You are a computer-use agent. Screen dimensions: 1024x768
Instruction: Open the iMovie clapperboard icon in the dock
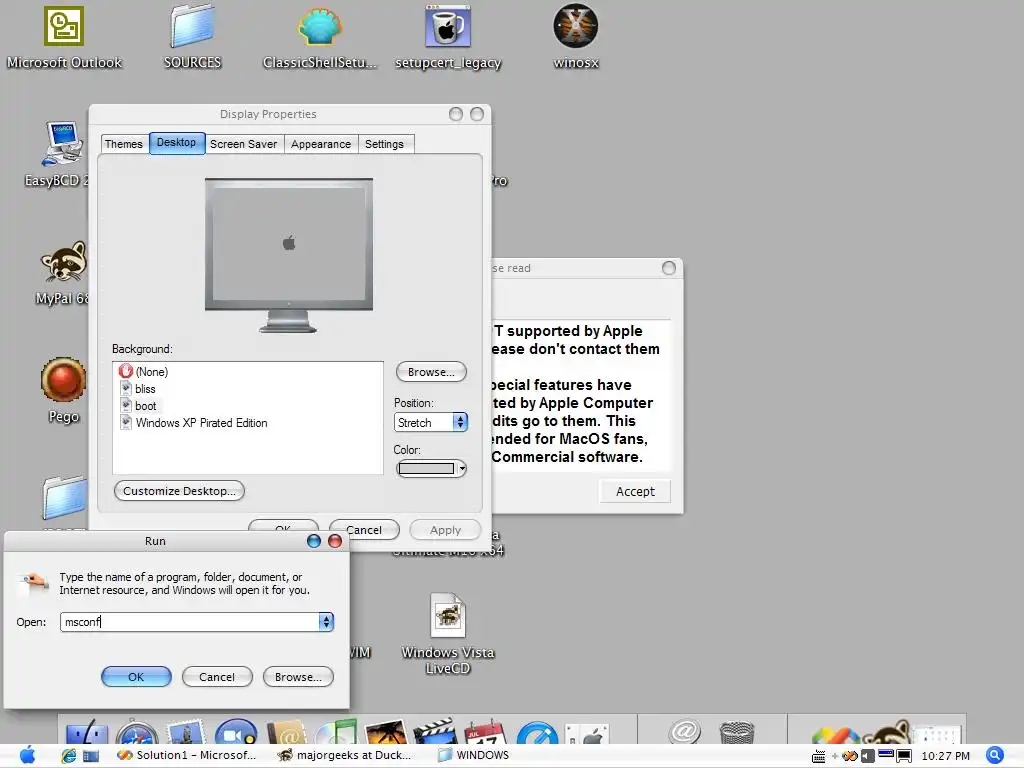436,733
